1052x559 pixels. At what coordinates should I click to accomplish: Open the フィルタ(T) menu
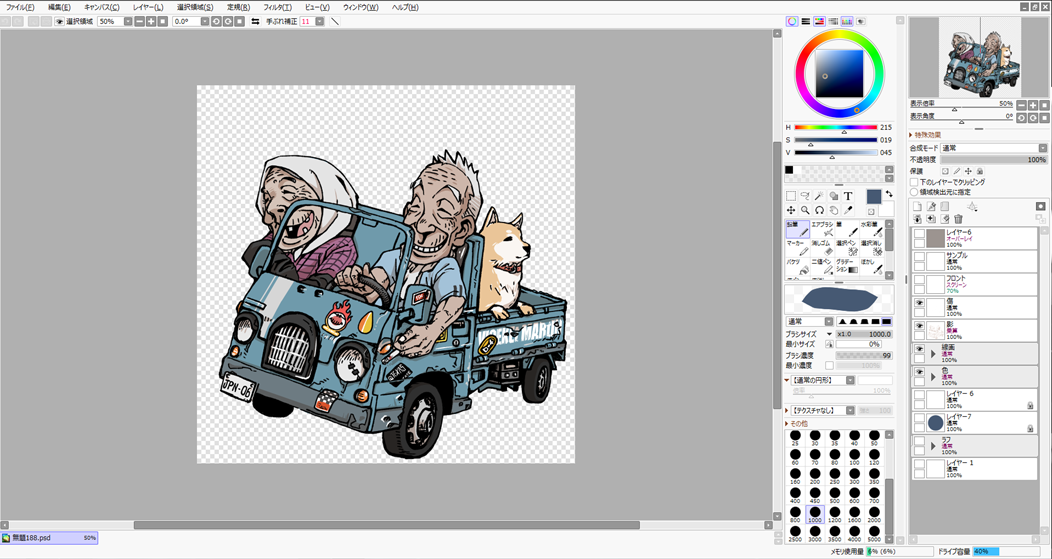coord(277,7)
